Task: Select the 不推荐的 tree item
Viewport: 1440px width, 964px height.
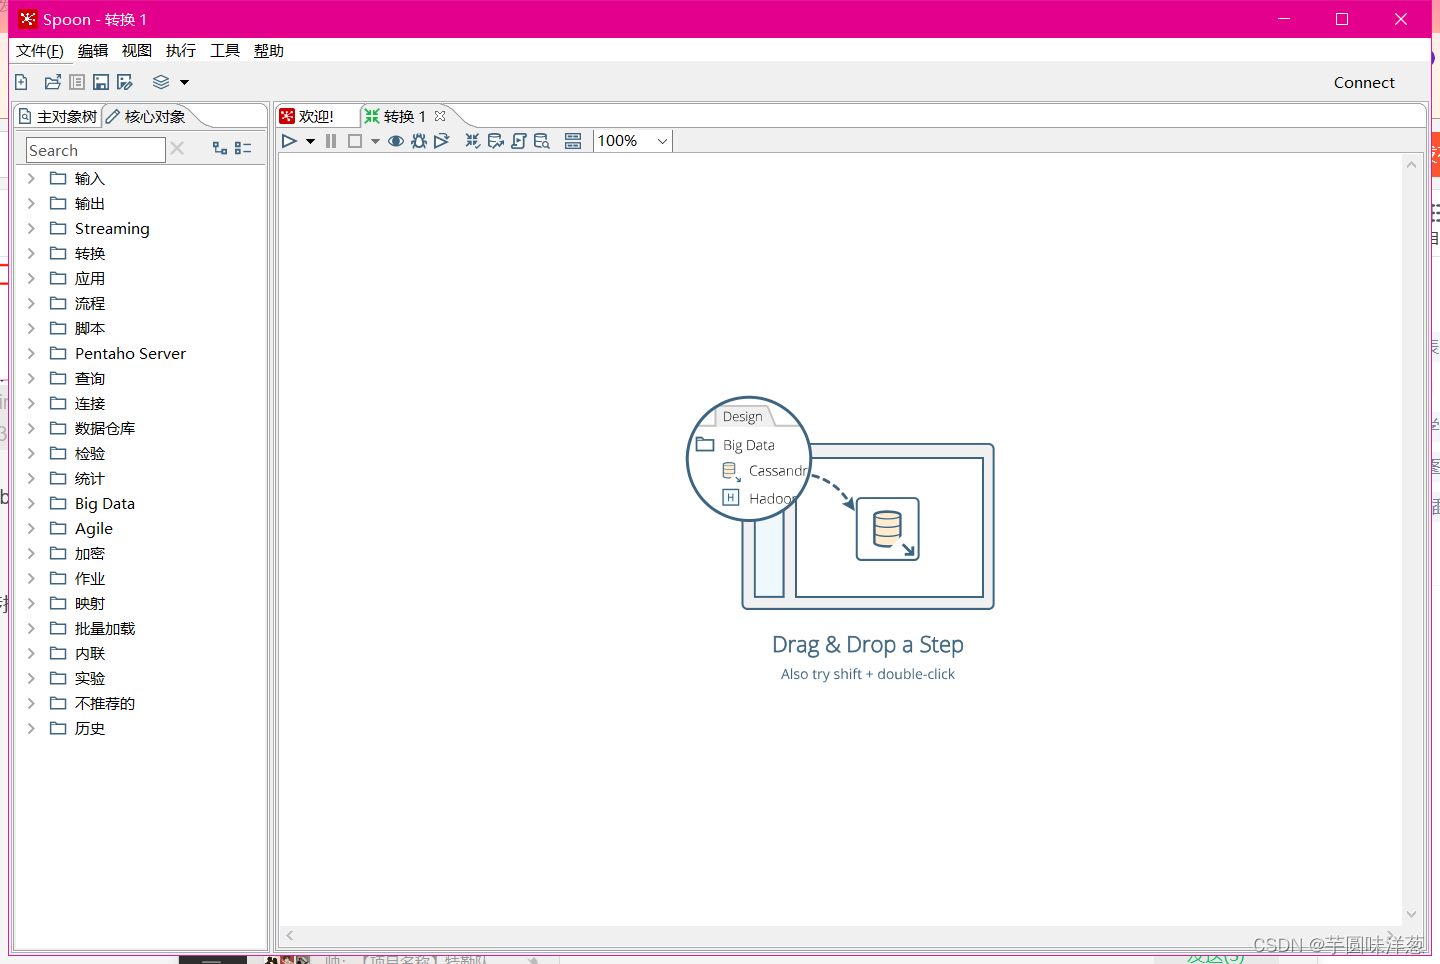Action: [x=105, y=703]
